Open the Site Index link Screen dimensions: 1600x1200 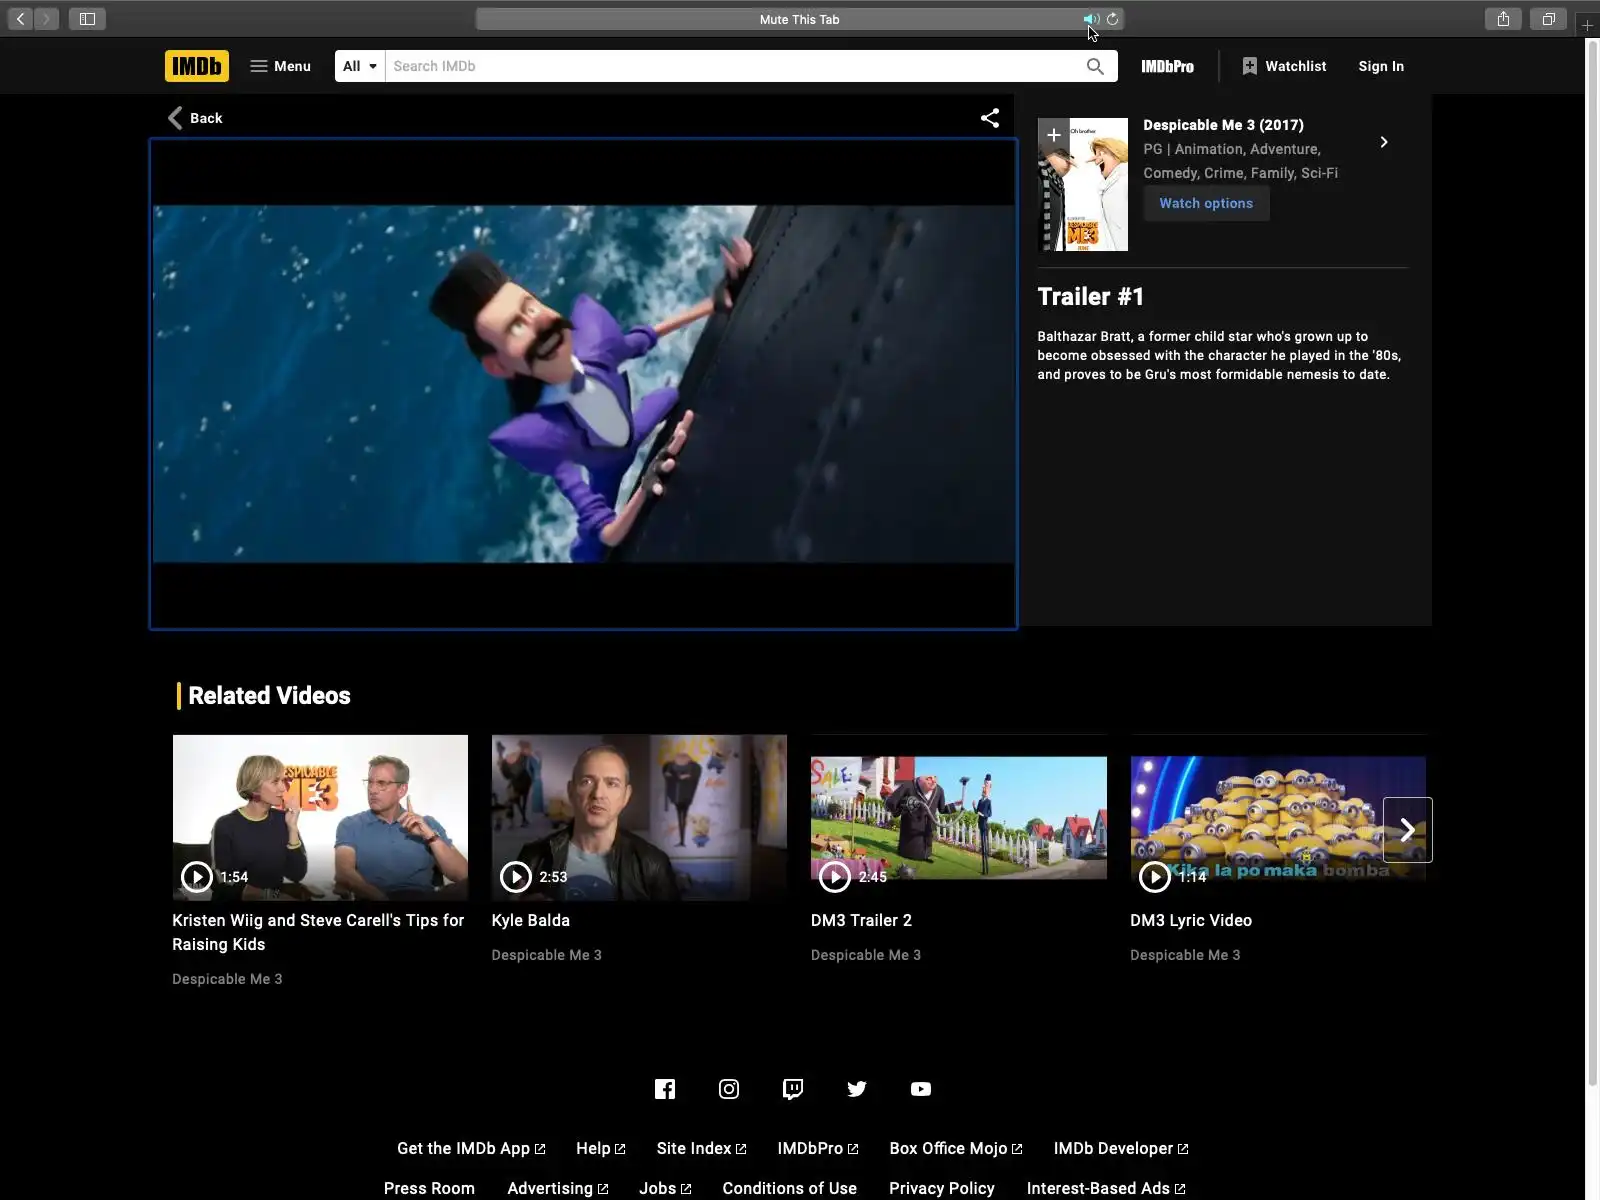702,1148
